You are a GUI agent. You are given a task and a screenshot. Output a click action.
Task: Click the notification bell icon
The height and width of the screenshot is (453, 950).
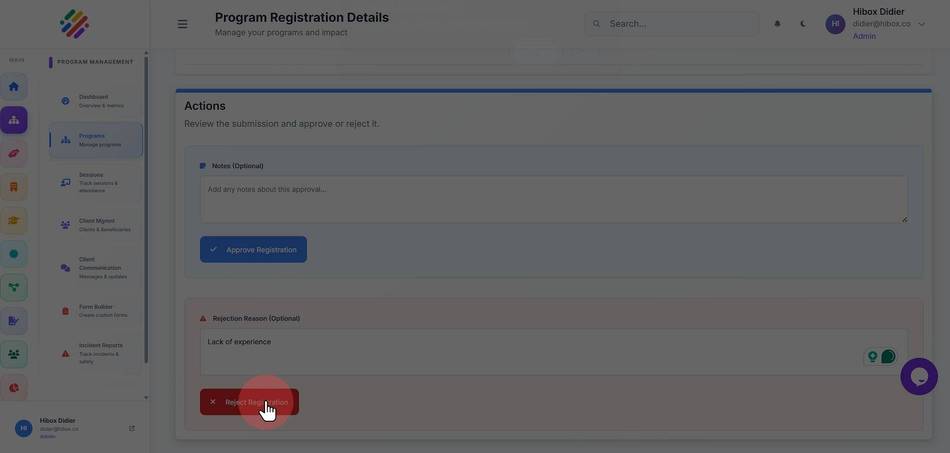point(777,24)
